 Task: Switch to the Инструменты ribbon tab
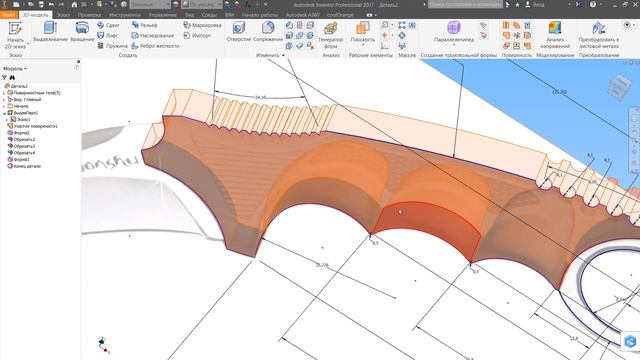pyautogui.click(x=125, y=15)
